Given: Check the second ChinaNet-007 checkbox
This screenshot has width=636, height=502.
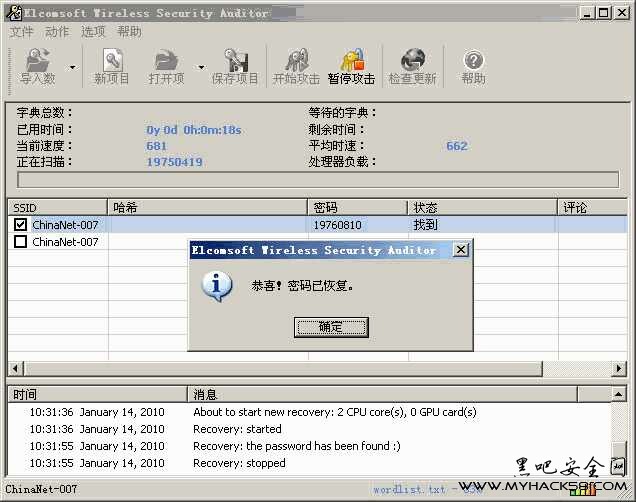Looking at the screenshot, I should tap(20, 242).
